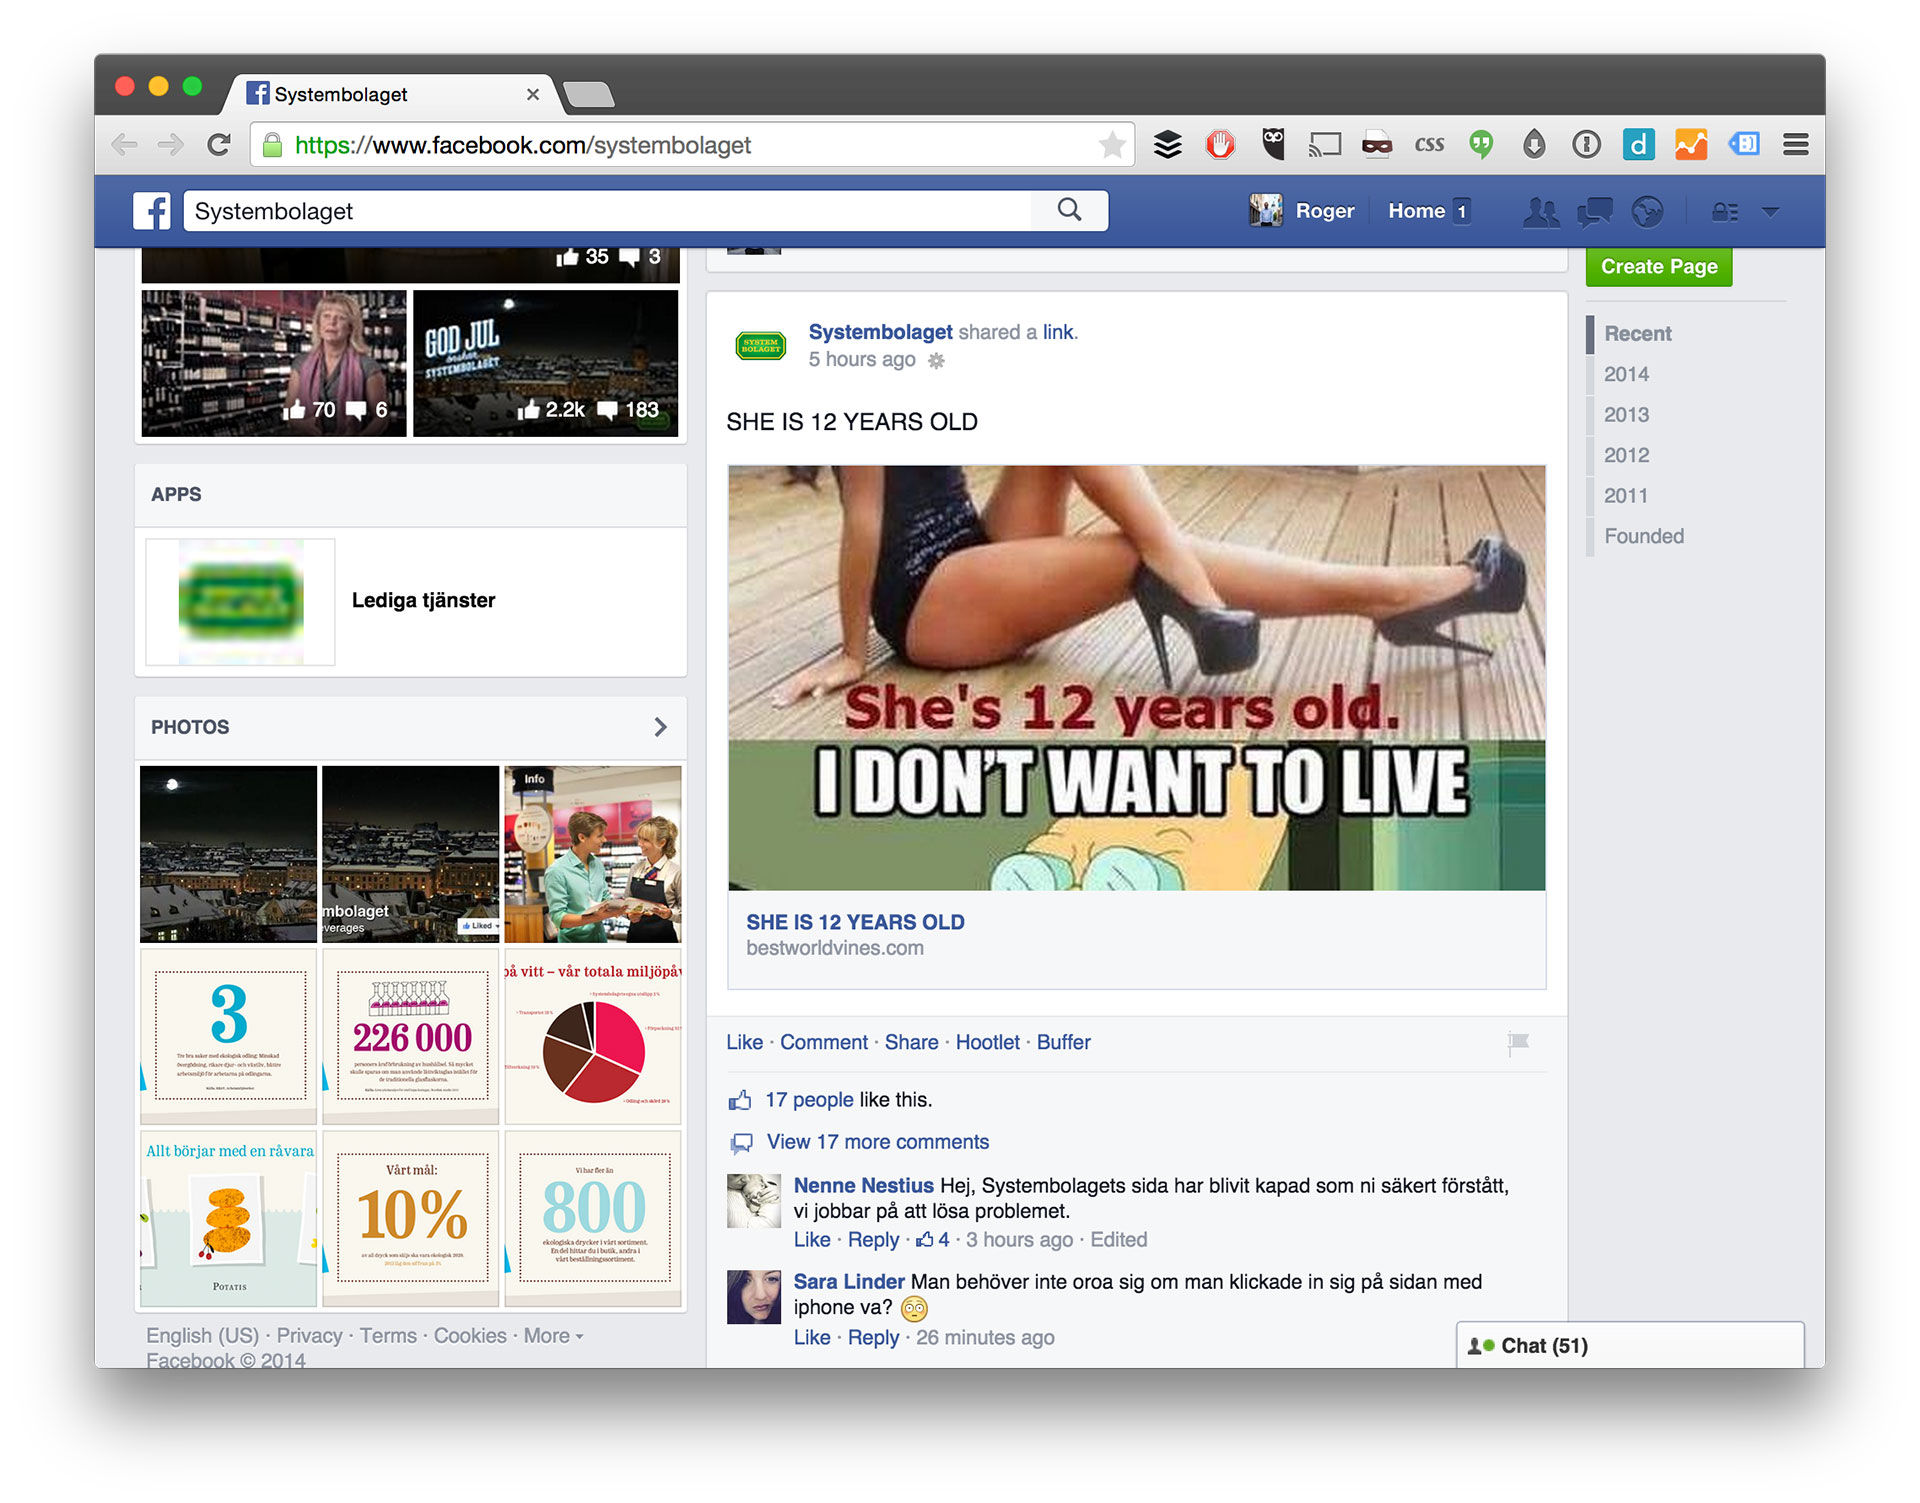Expand 'View 17 more comments'

click(x=877, y=1142)
